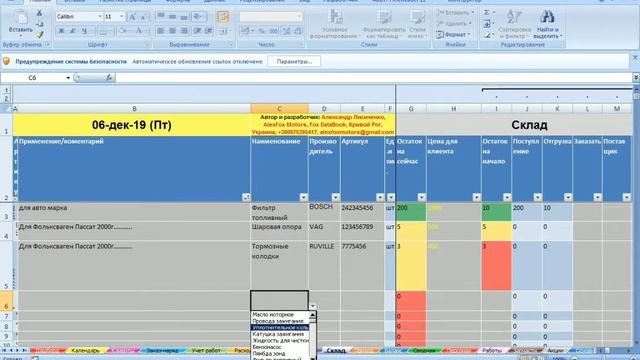This screenshot has width=640, height=360.
Task: Click the formula bar input field
Action: tap(373, 77)
